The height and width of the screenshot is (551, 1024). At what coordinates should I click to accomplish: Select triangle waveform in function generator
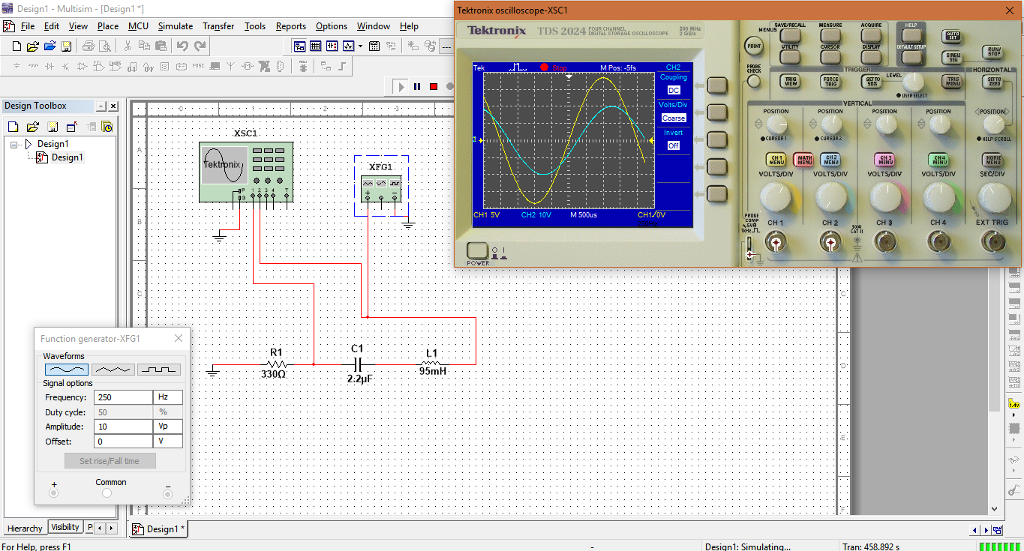tap(112, 370)
